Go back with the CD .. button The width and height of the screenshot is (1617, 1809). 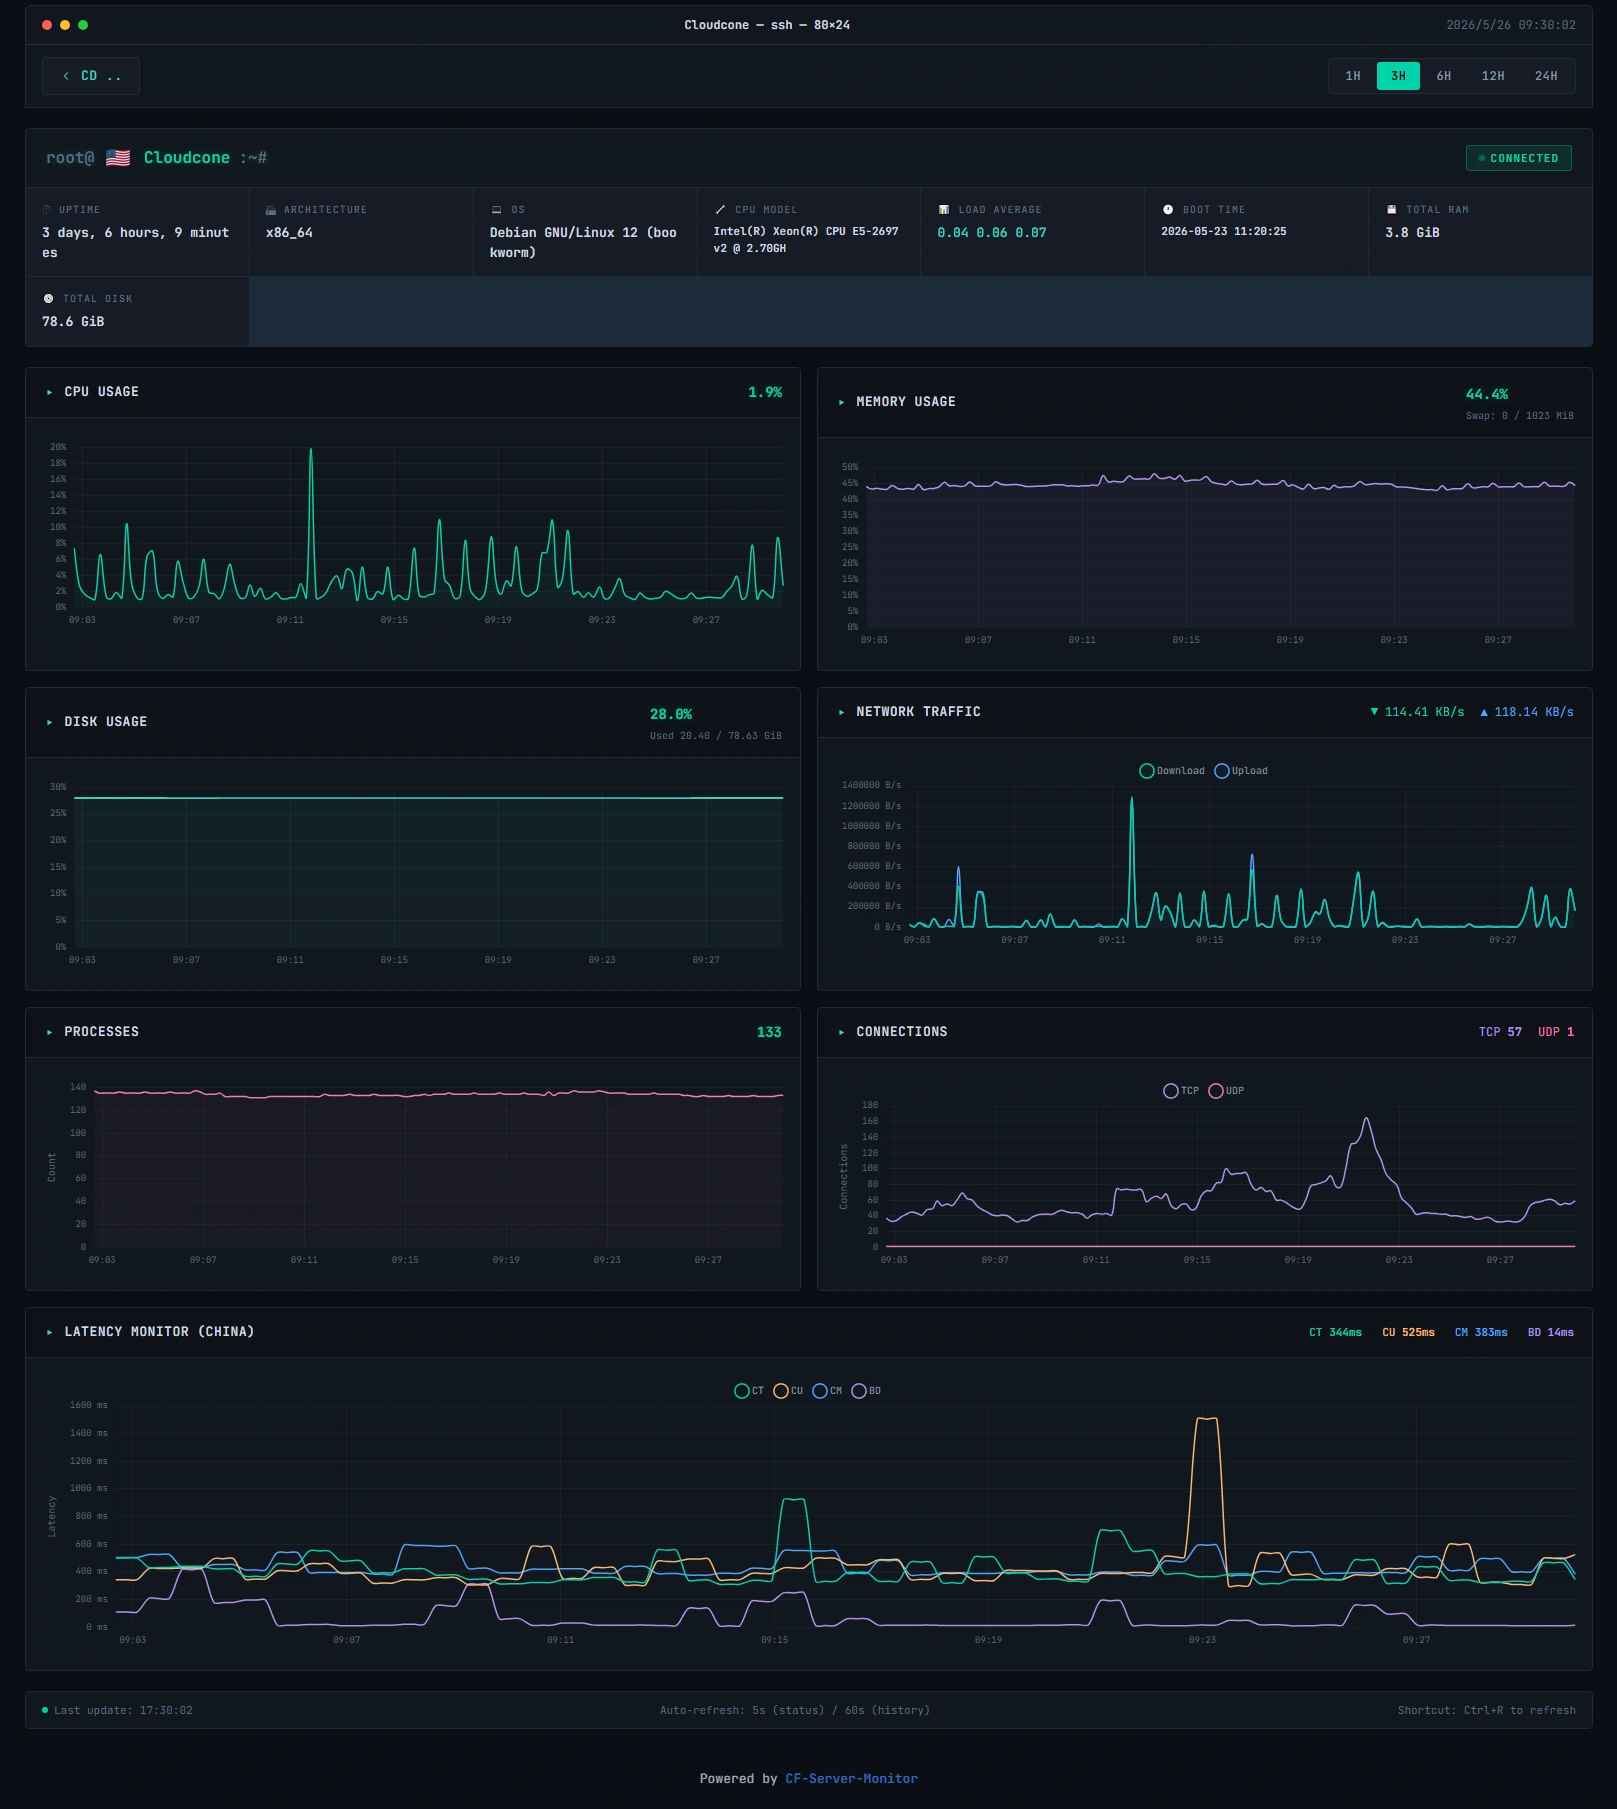pyautogui.click(x=91, y=76)
